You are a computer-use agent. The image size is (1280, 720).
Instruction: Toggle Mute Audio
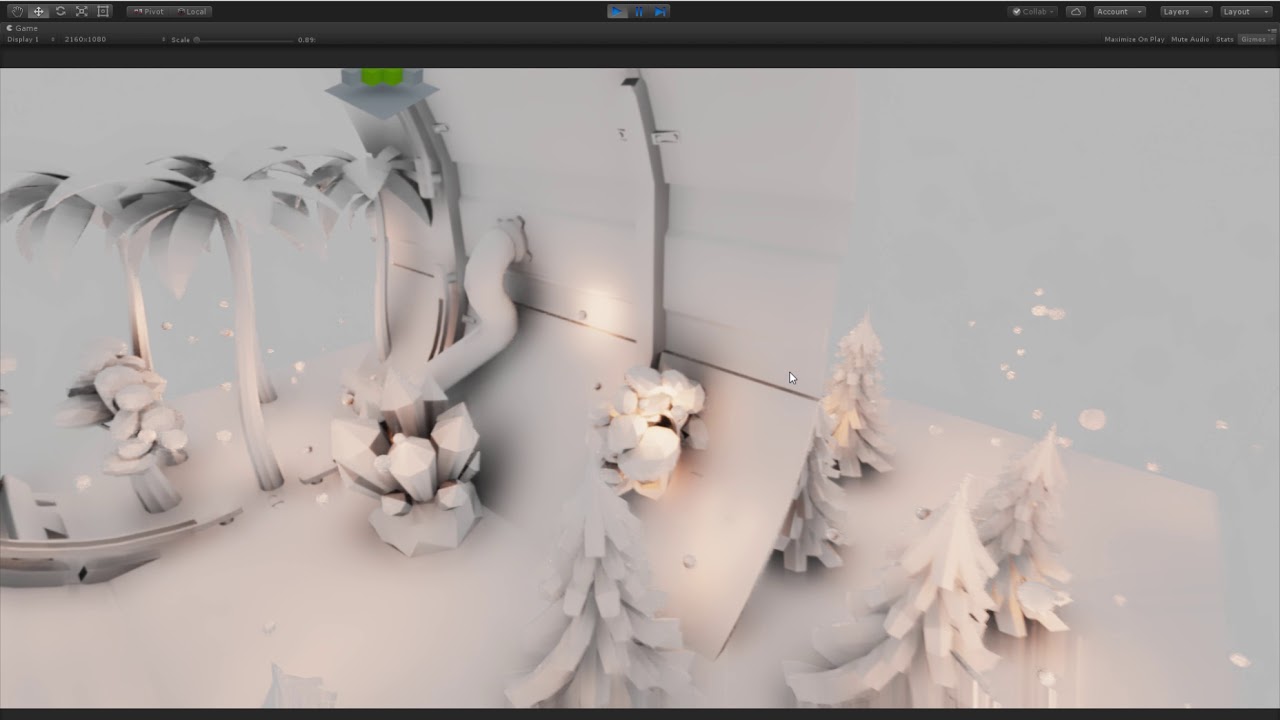1190,39
